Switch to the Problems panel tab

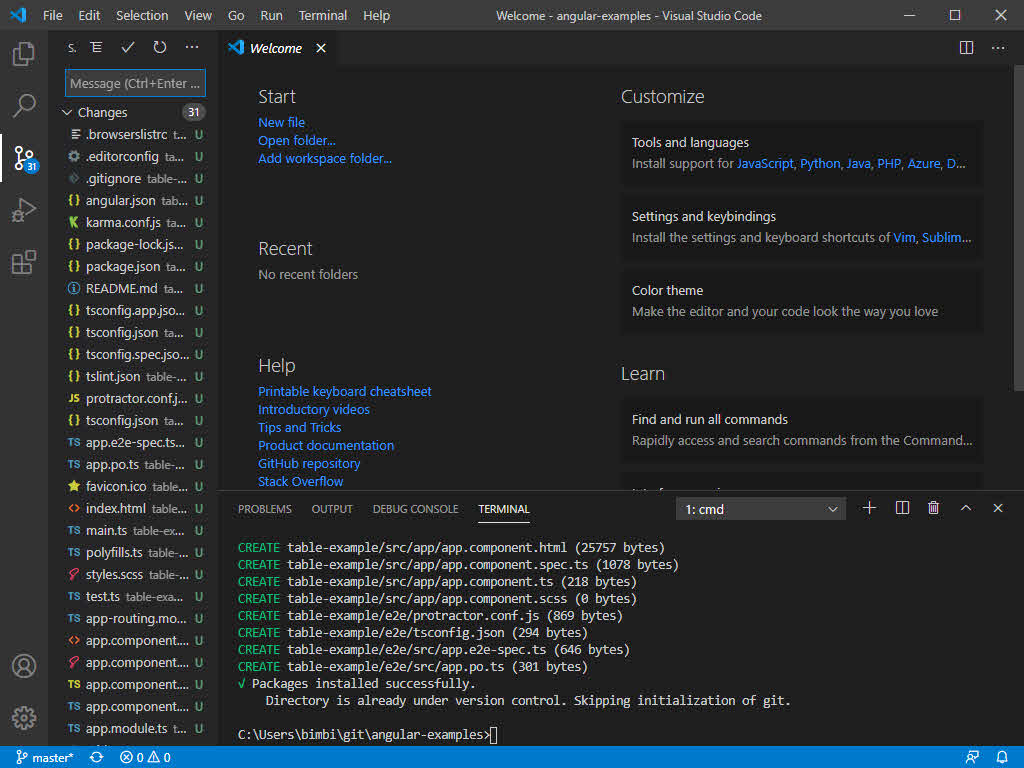(x=265, y=509)
